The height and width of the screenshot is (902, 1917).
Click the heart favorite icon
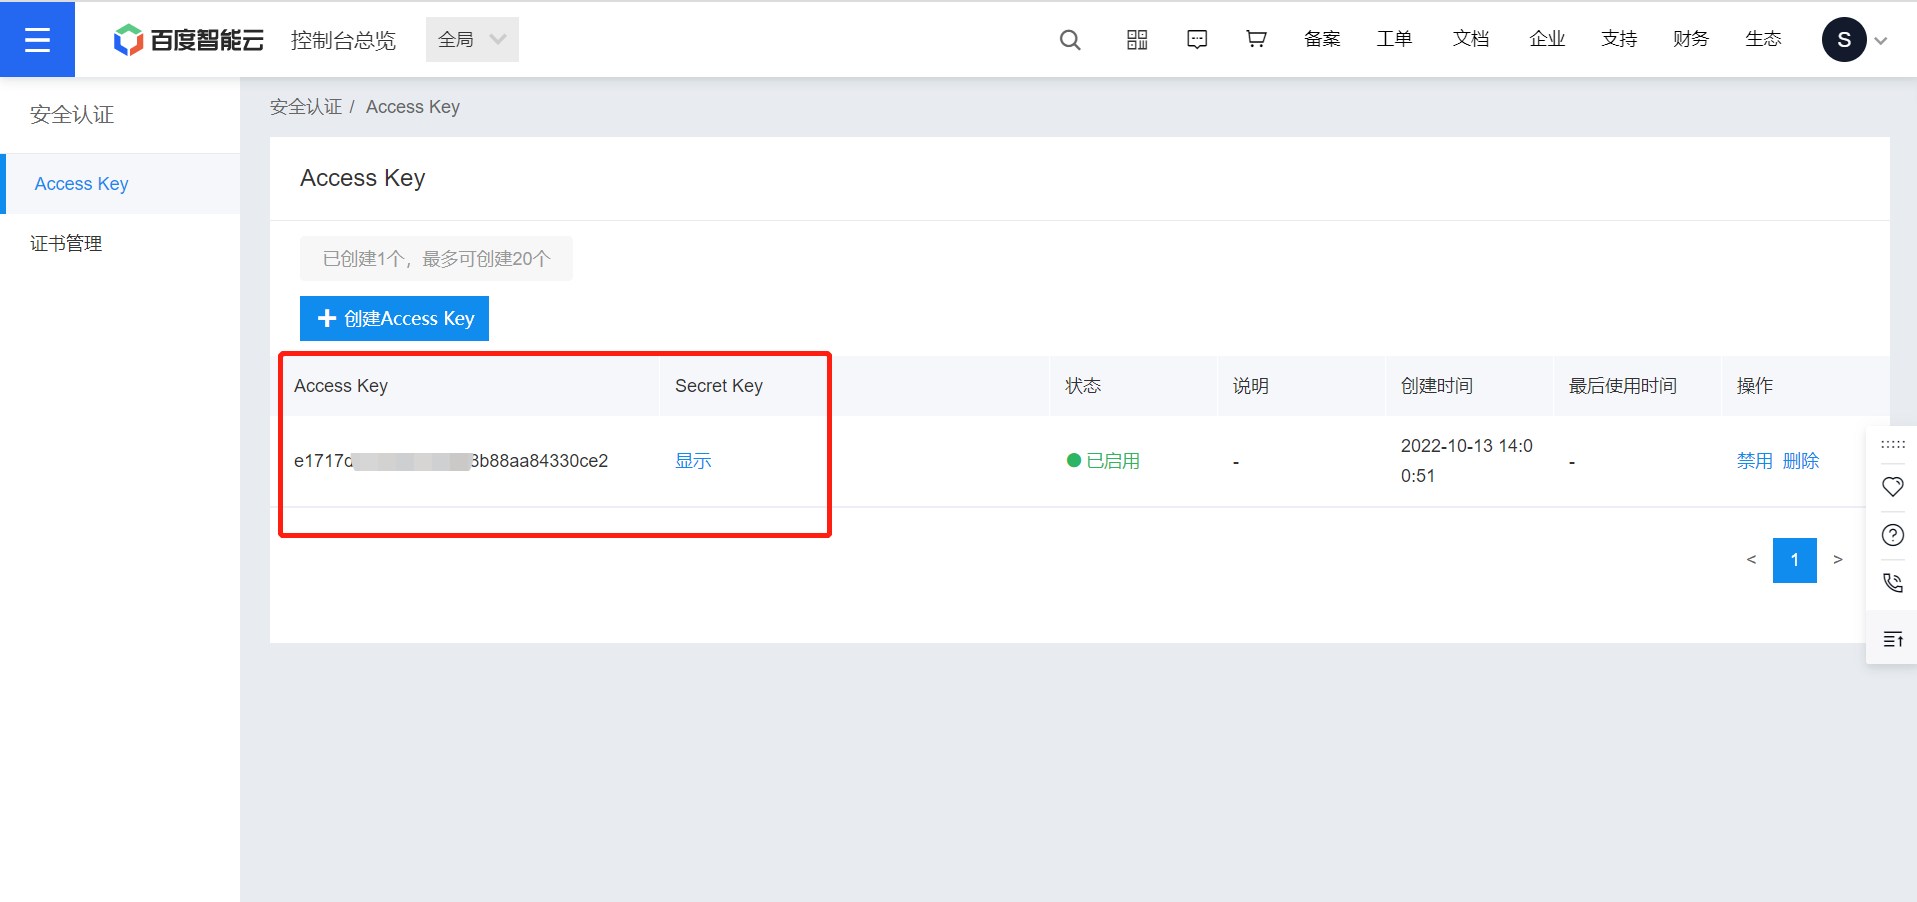1893,487
